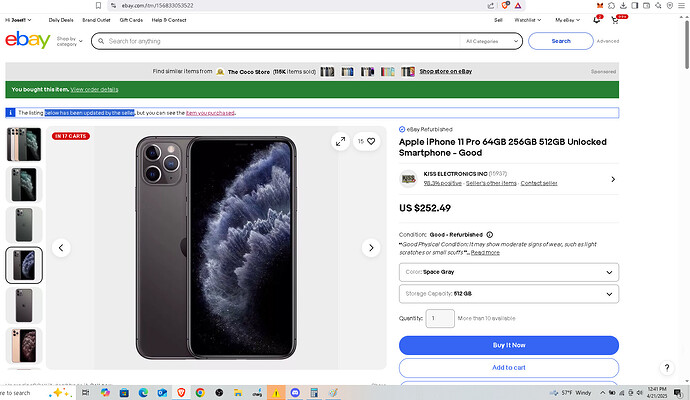Image resolution: width=690 pixels, height=400 pixels.
Task: Click the Buy It Now button
Action: click(509, 345)
